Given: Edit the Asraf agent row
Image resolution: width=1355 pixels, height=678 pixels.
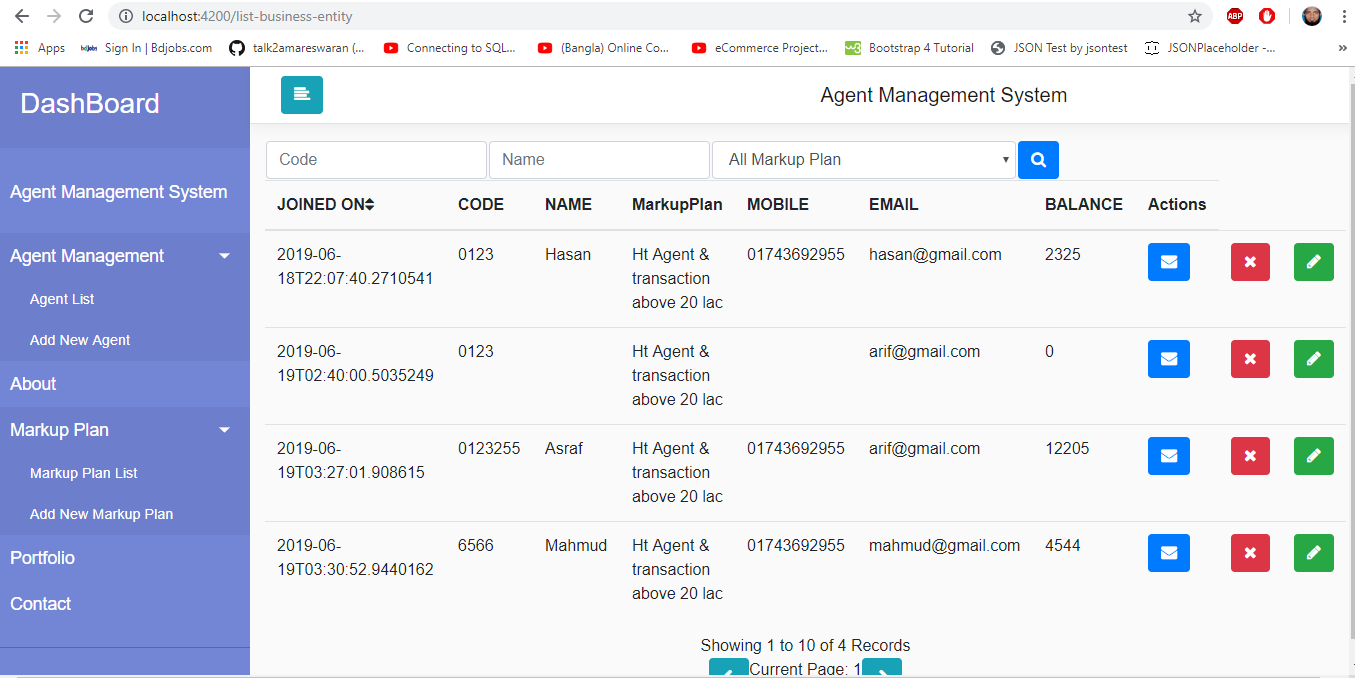Looking at the screenshot, I should pyautogui.click(x=1314, y=456).
